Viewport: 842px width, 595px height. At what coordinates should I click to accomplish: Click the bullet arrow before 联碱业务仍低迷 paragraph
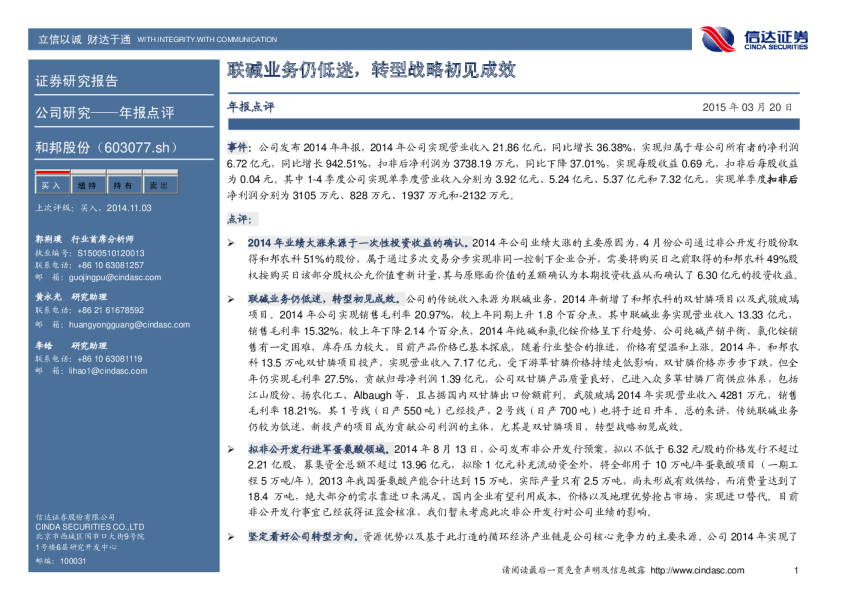tap(231, 299)
